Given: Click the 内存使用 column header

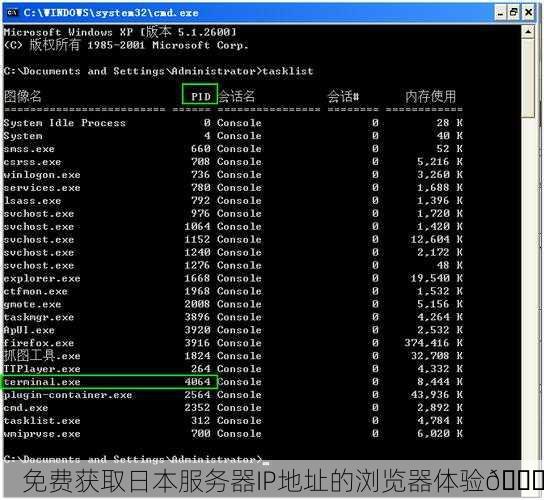Looking at the screenshot, I should (431, 96).
